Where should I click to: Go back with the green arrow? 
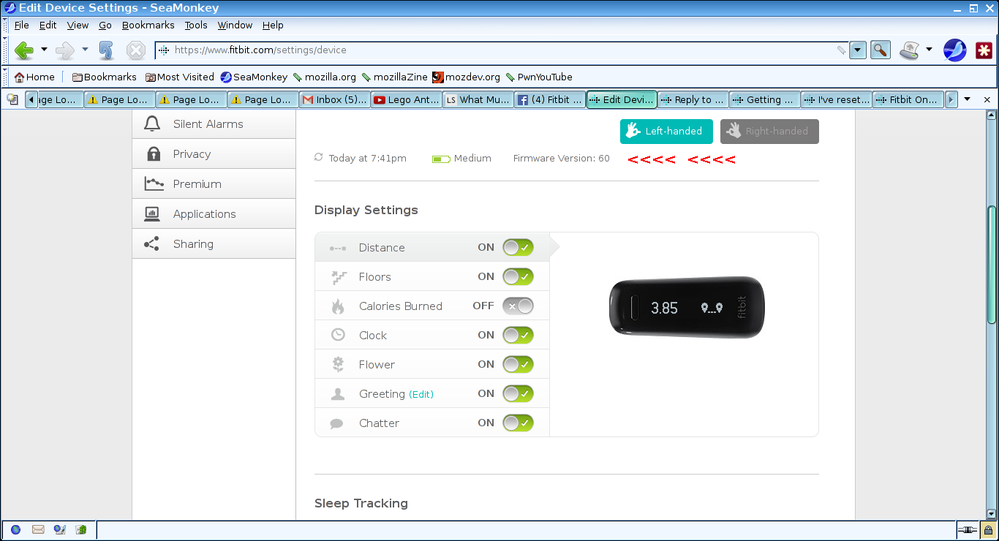[x=24, y=50]
